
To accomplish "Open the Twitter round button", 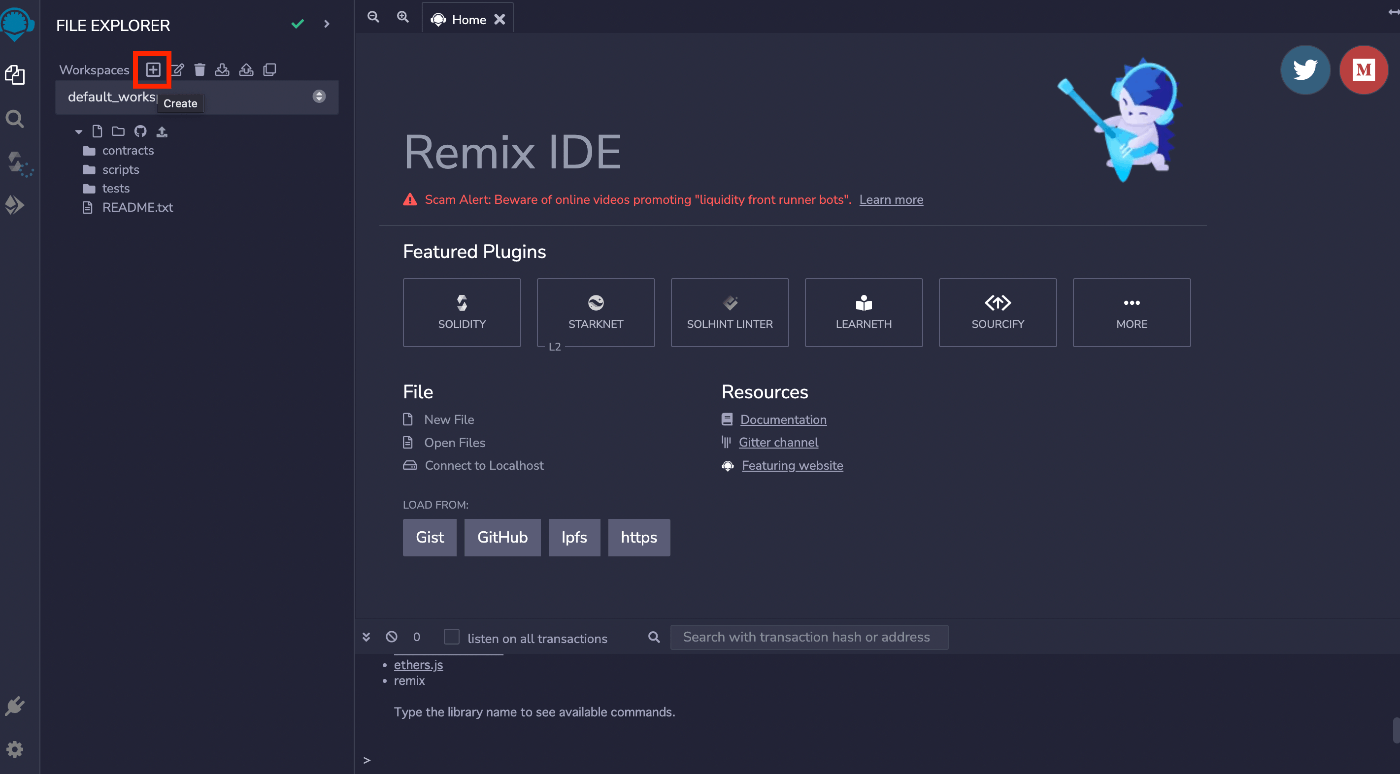I will coord(1305,70).
